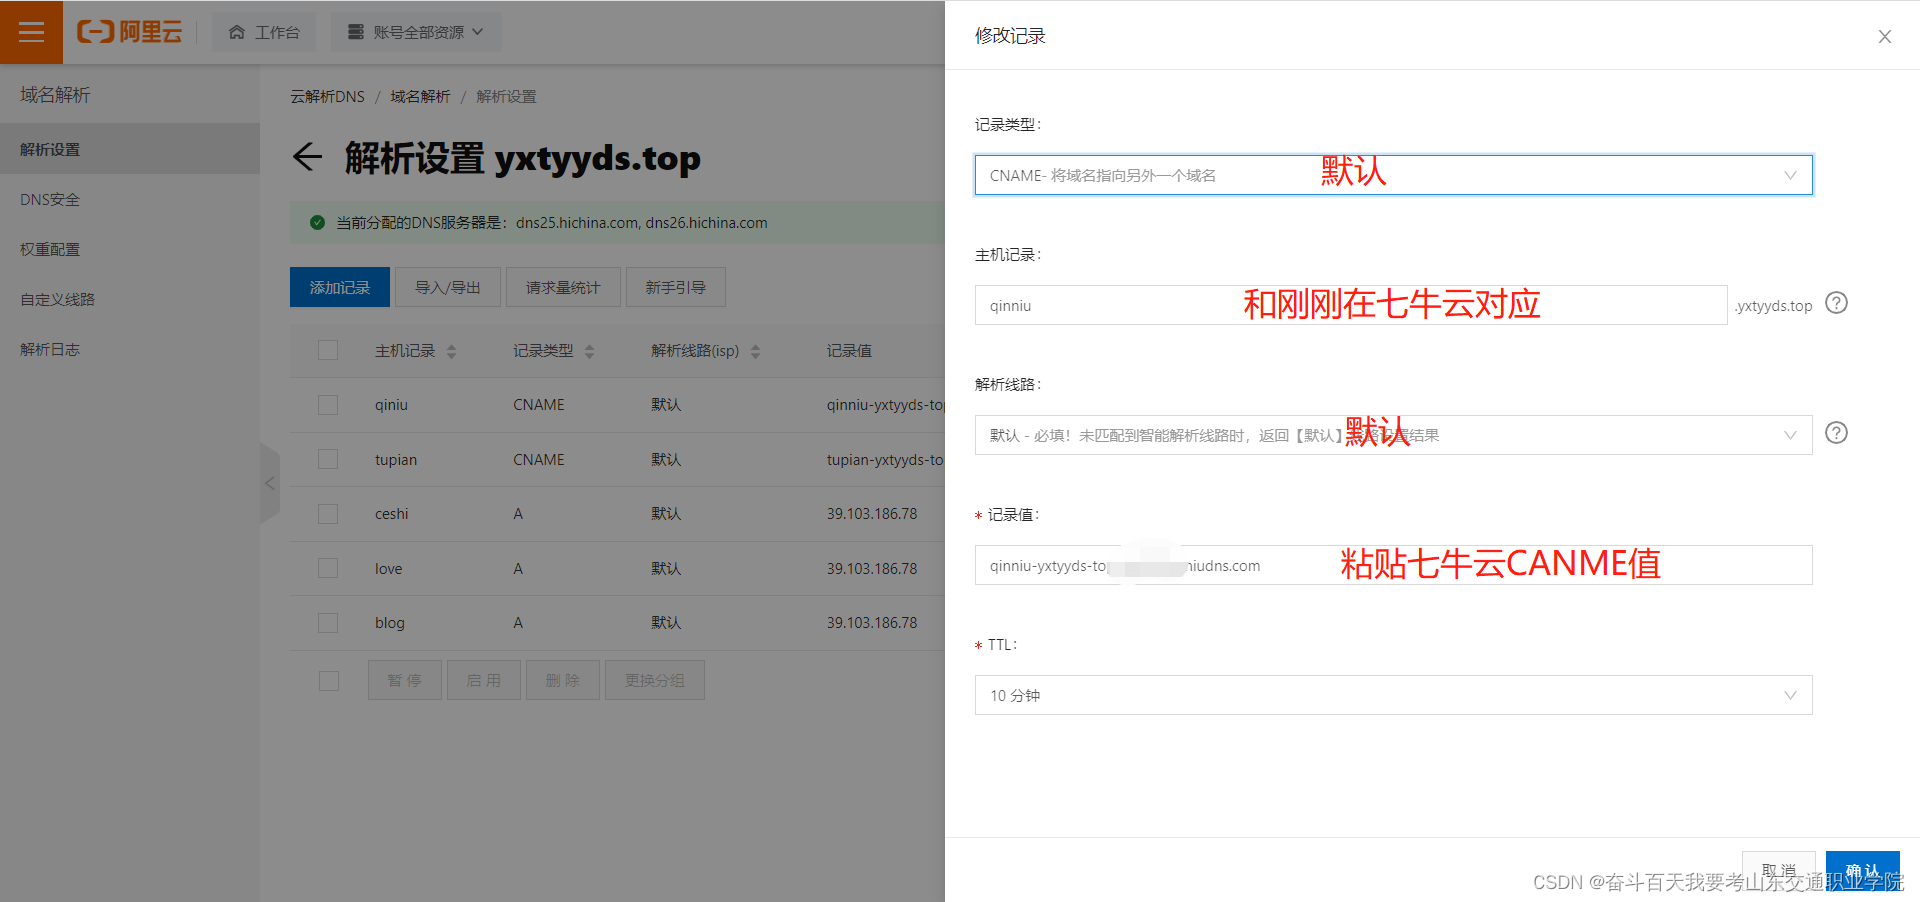The width and height of the screenshot is (1920, 902).
Task: Focus the 记录值 input field
Action: point(1393,565)
